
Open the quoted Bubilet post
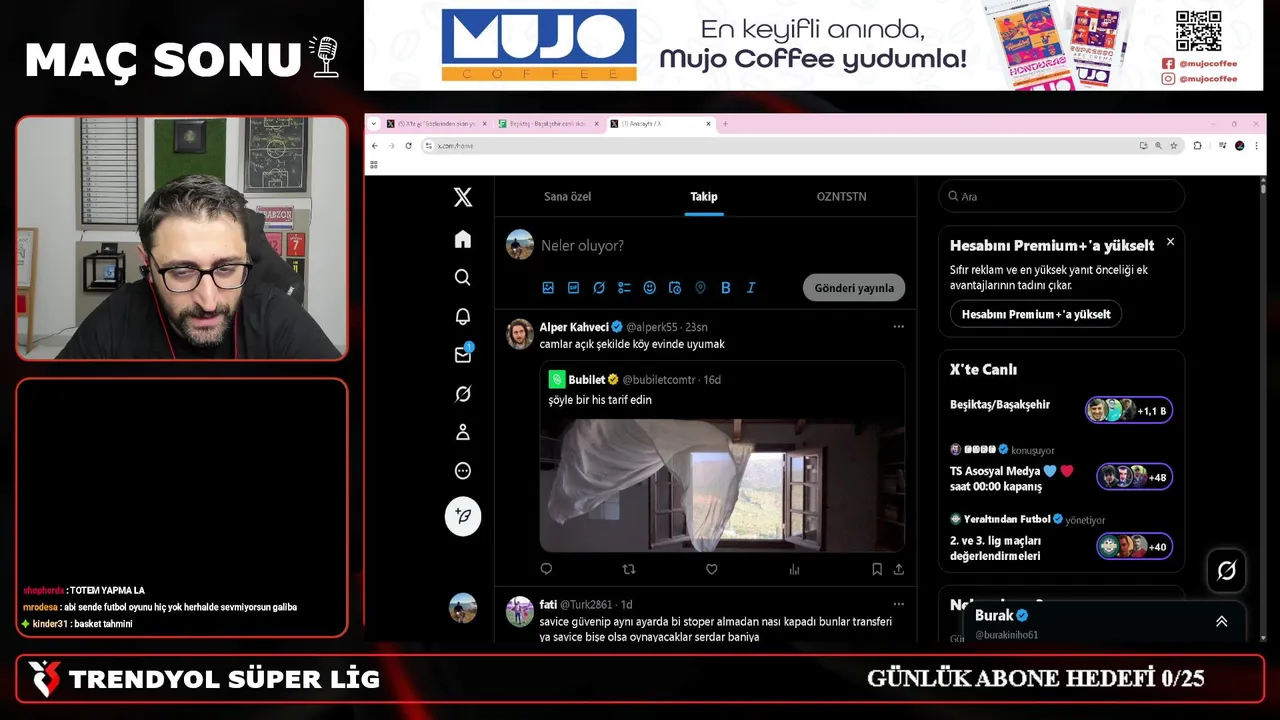722,456
